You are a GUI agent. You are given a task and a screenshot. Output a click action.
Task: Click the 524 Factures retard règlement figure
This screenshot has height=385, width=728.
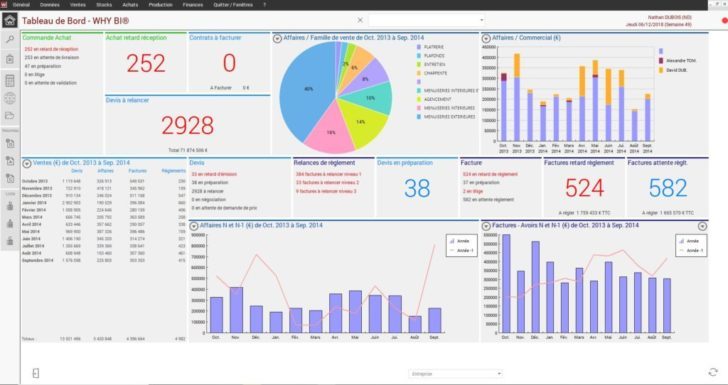(585, 189)
